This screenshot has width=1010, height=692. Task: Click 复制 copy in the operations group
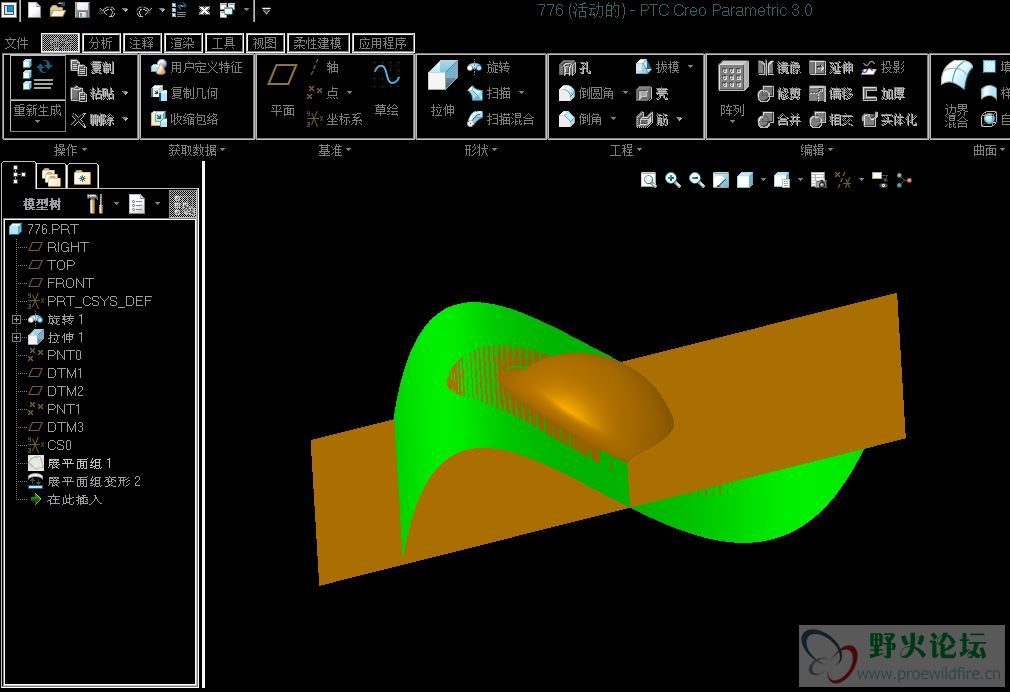[x=92, y=67]
